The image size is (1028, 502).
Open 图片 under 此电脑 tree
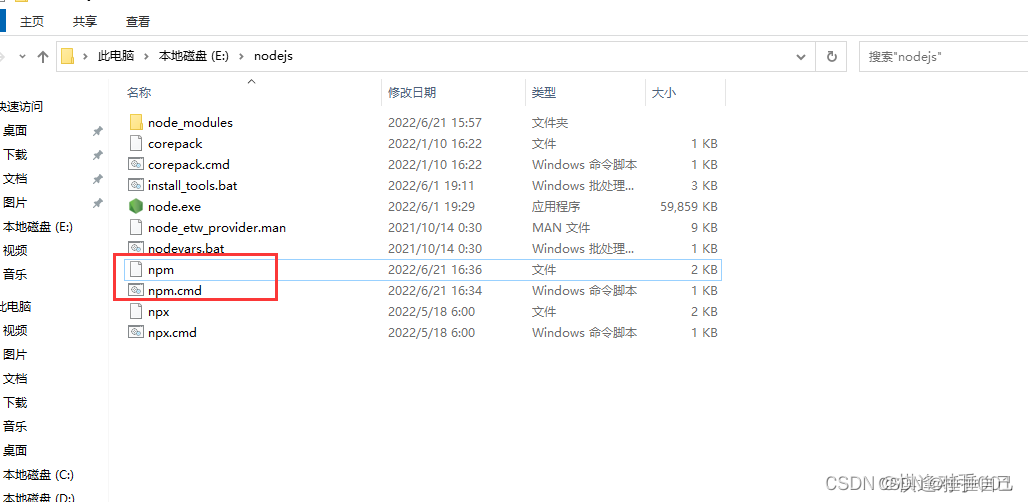click(x=15, y=355)
